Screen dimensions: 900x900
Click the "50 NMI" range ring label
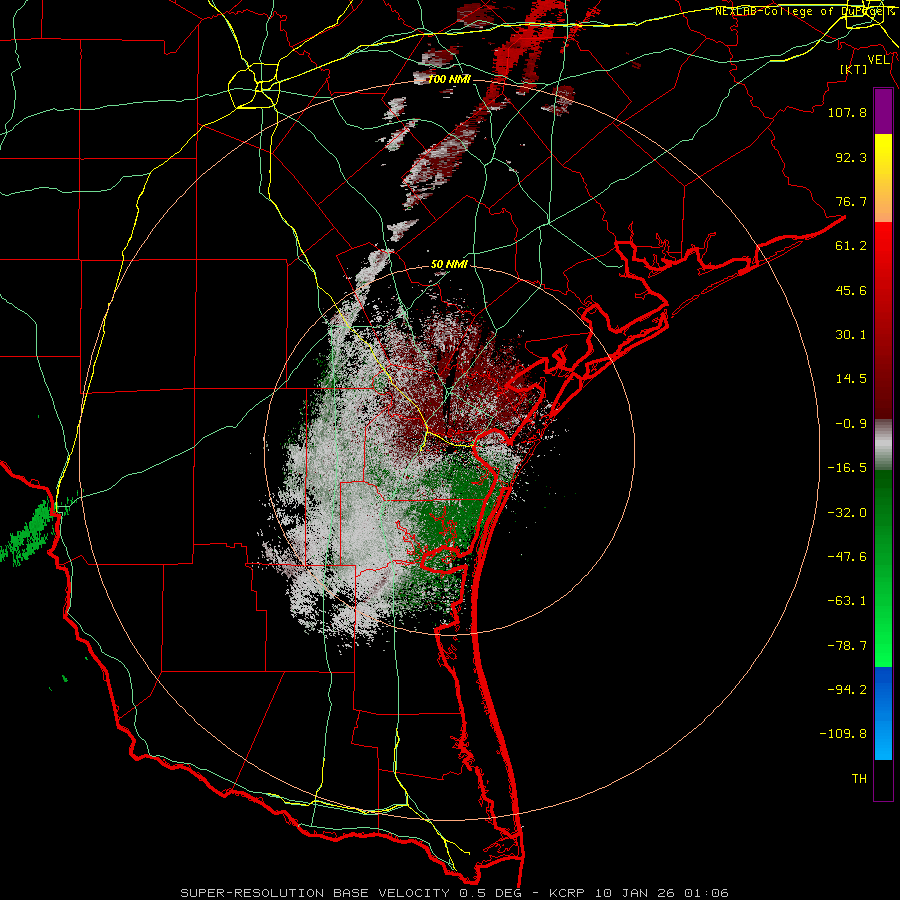coord(449,265)
